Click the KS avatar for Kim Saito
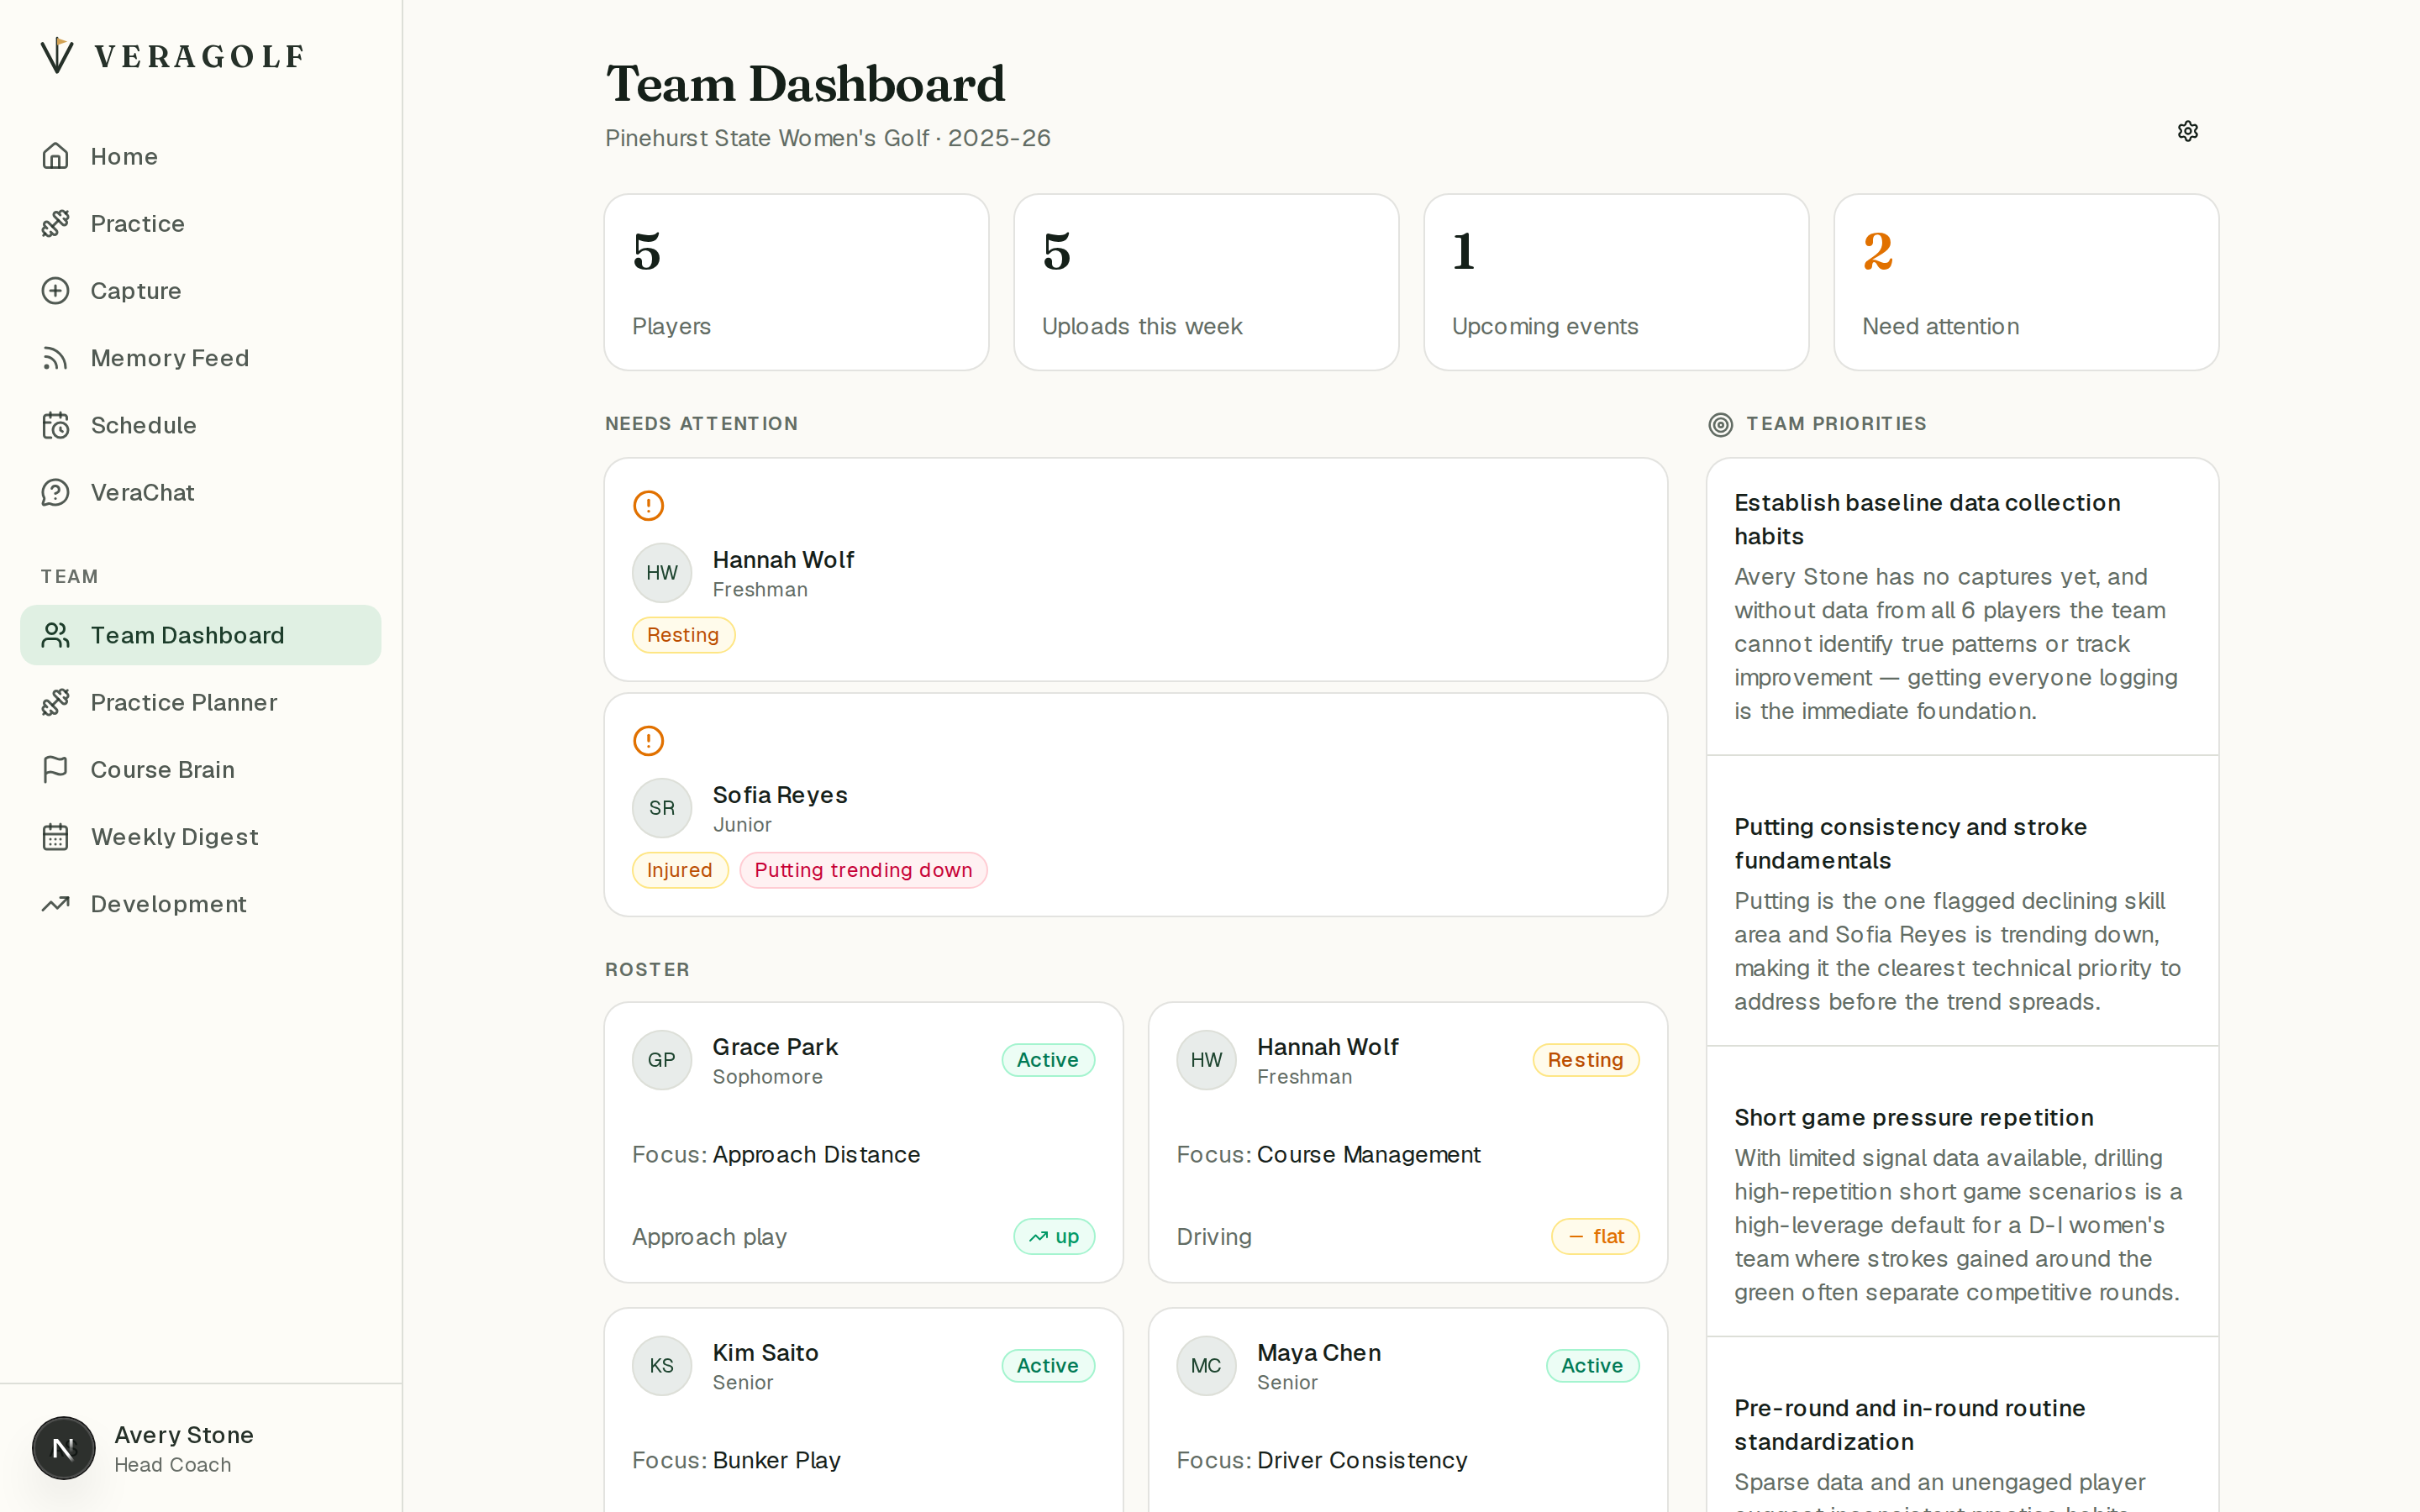Screen dimensions: 2420x1512 point(662,1366)
